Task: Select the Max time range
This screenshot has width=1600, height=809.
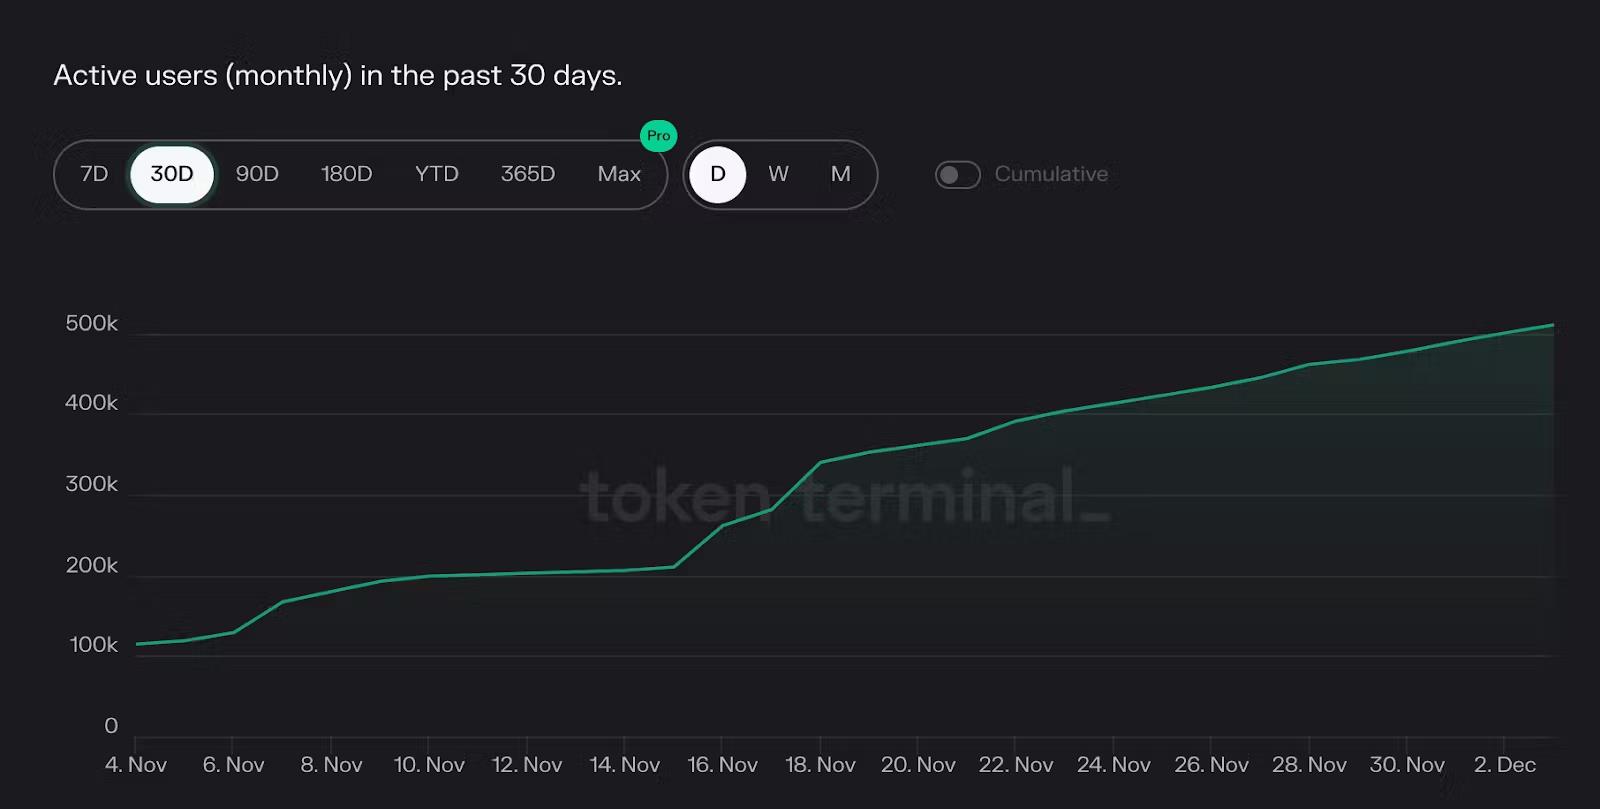Action: pos(619,174)
